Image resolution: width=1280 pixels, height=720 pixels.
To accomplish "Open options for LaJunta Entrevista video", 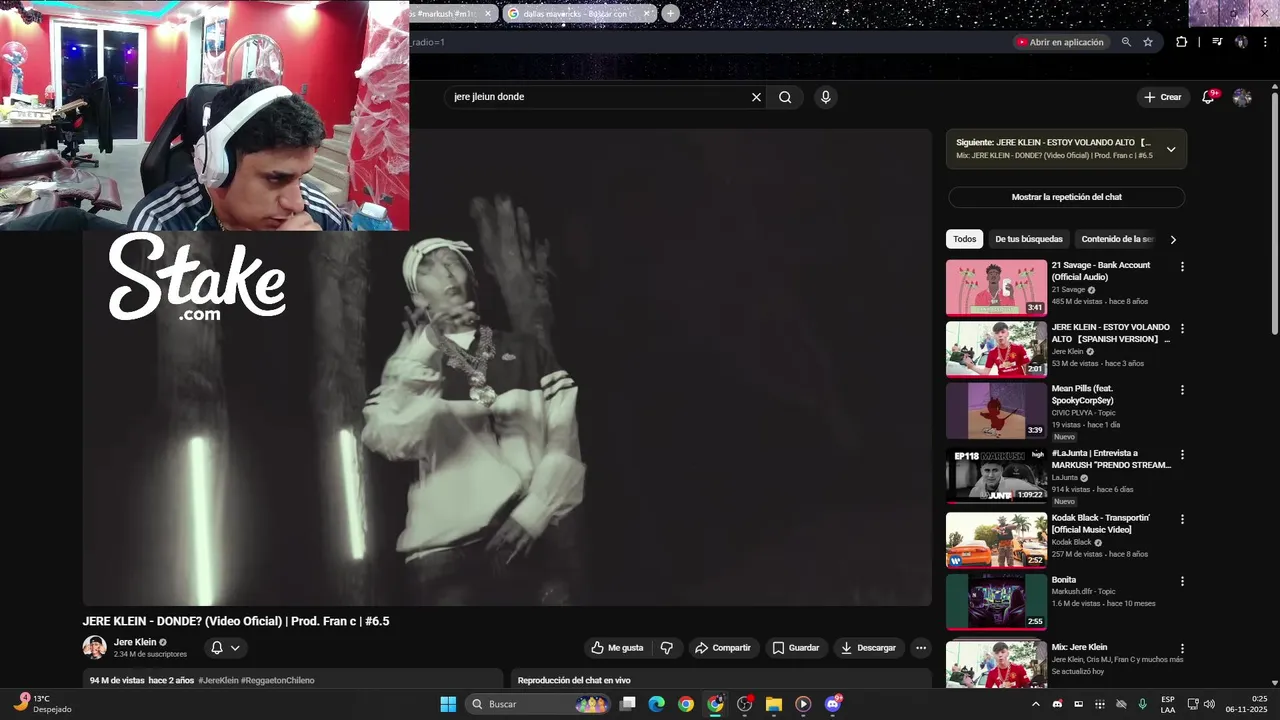I will click(x=1182, y=455).
